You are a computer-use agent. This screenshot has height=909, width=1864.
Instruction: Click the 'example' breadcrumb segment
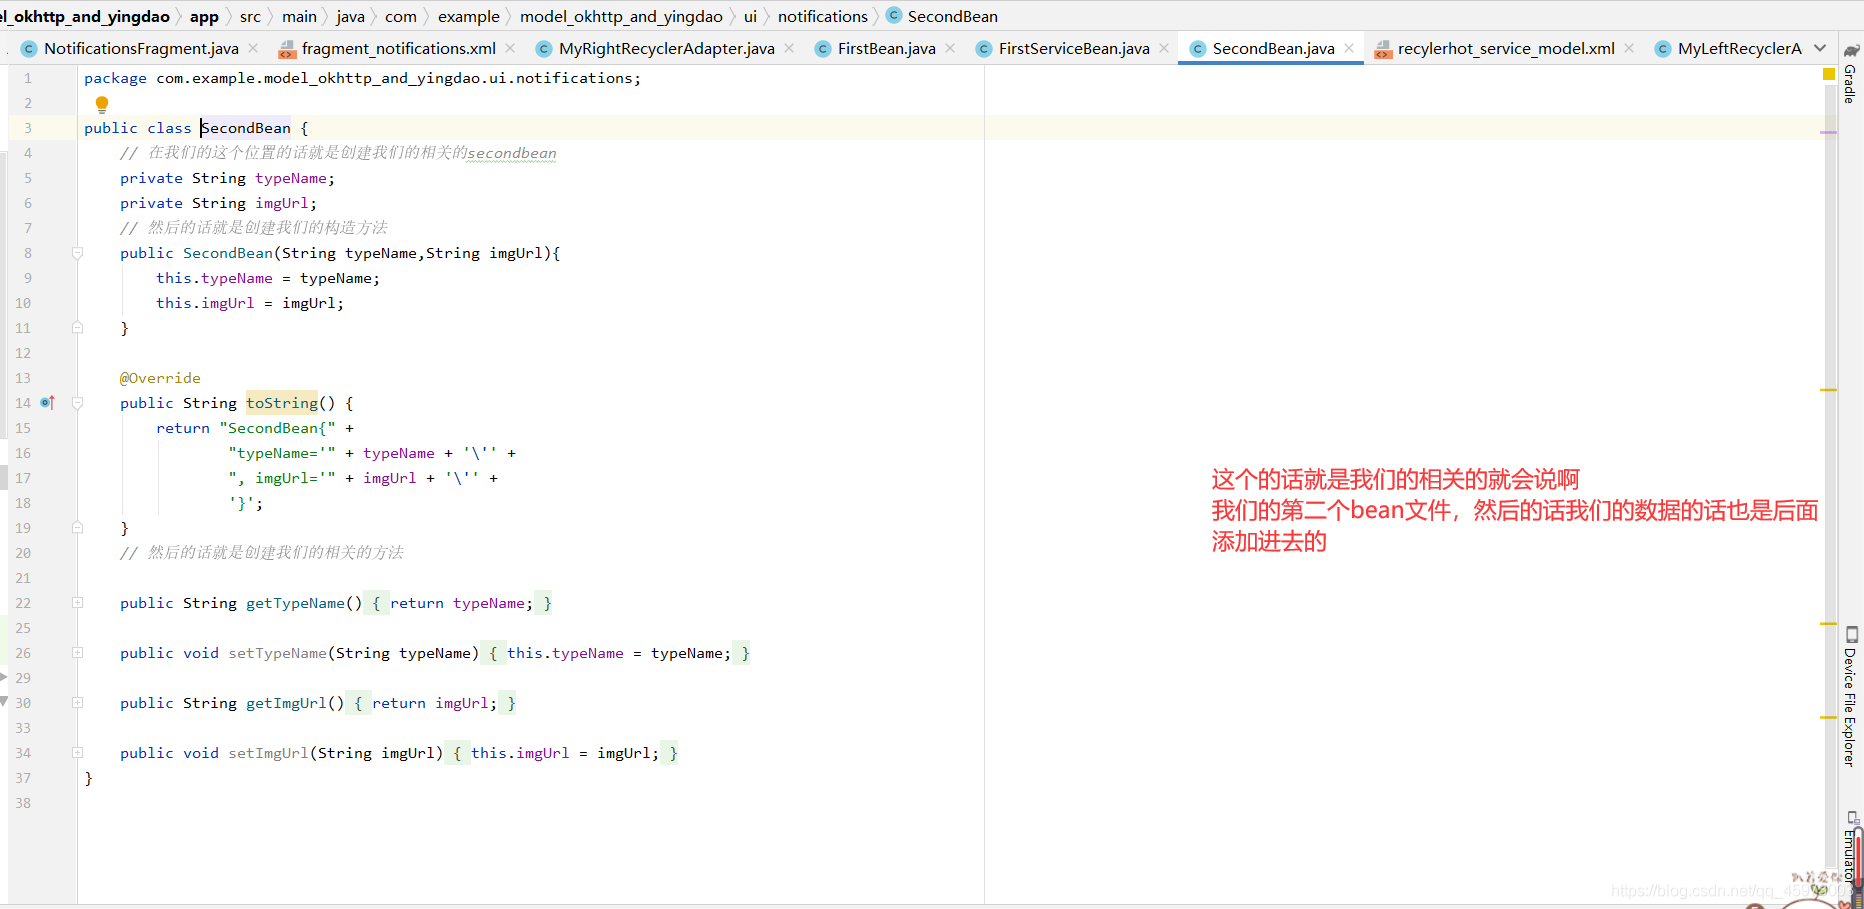468,16
